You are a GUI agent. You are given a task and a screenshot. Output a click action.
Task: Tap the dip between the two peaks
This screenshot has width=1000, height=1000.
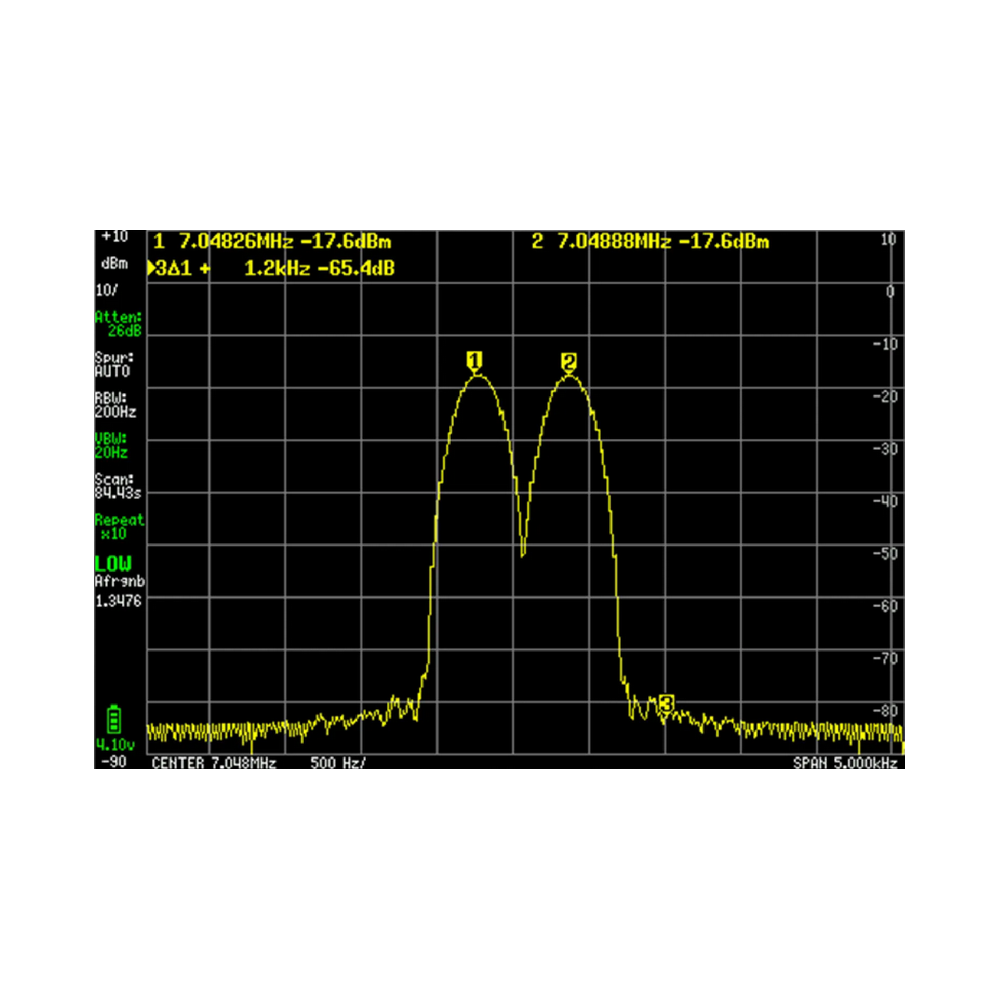pyautogui.click(x=522, y=550)
